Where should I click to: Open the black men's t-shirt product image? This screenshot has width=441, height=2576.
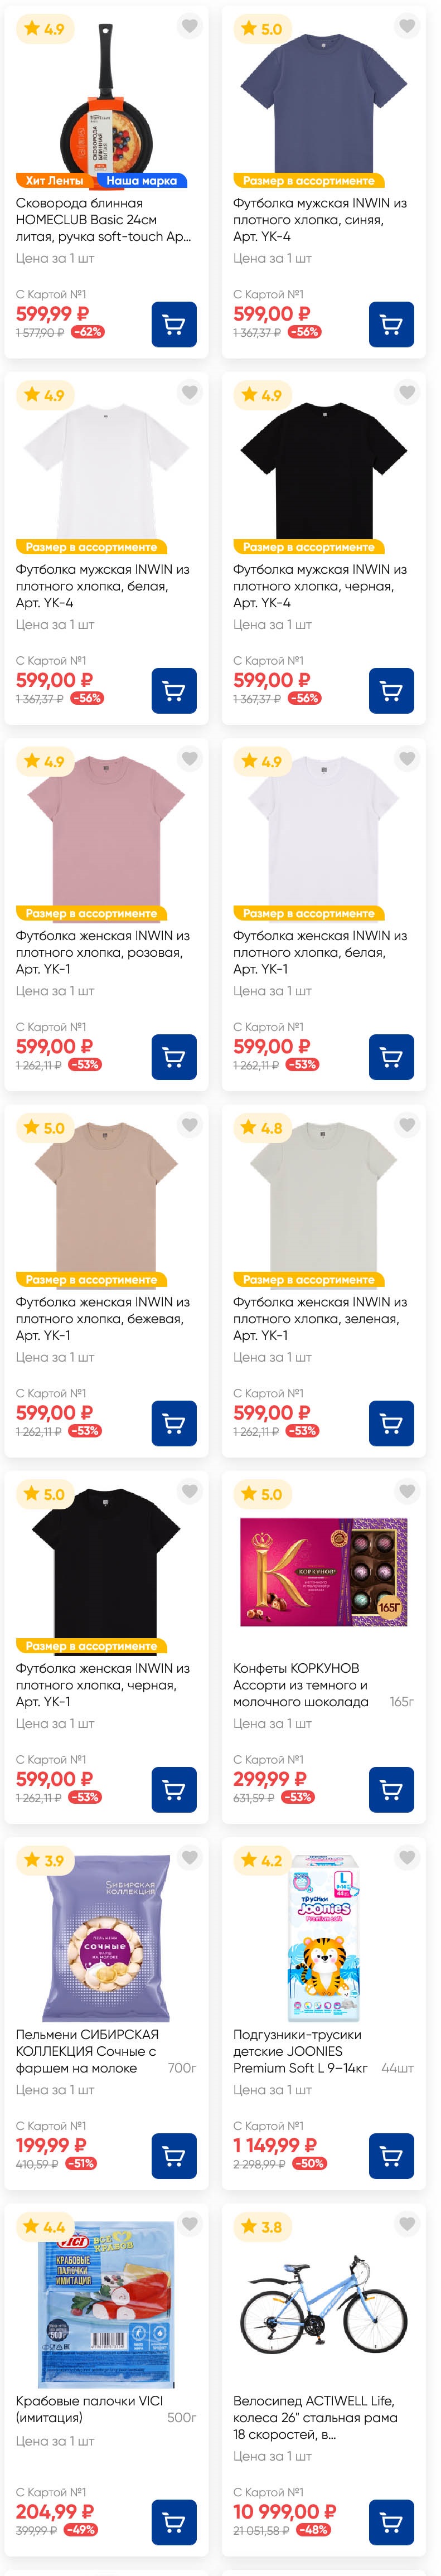pyautogui.click(x=323, y=470)
